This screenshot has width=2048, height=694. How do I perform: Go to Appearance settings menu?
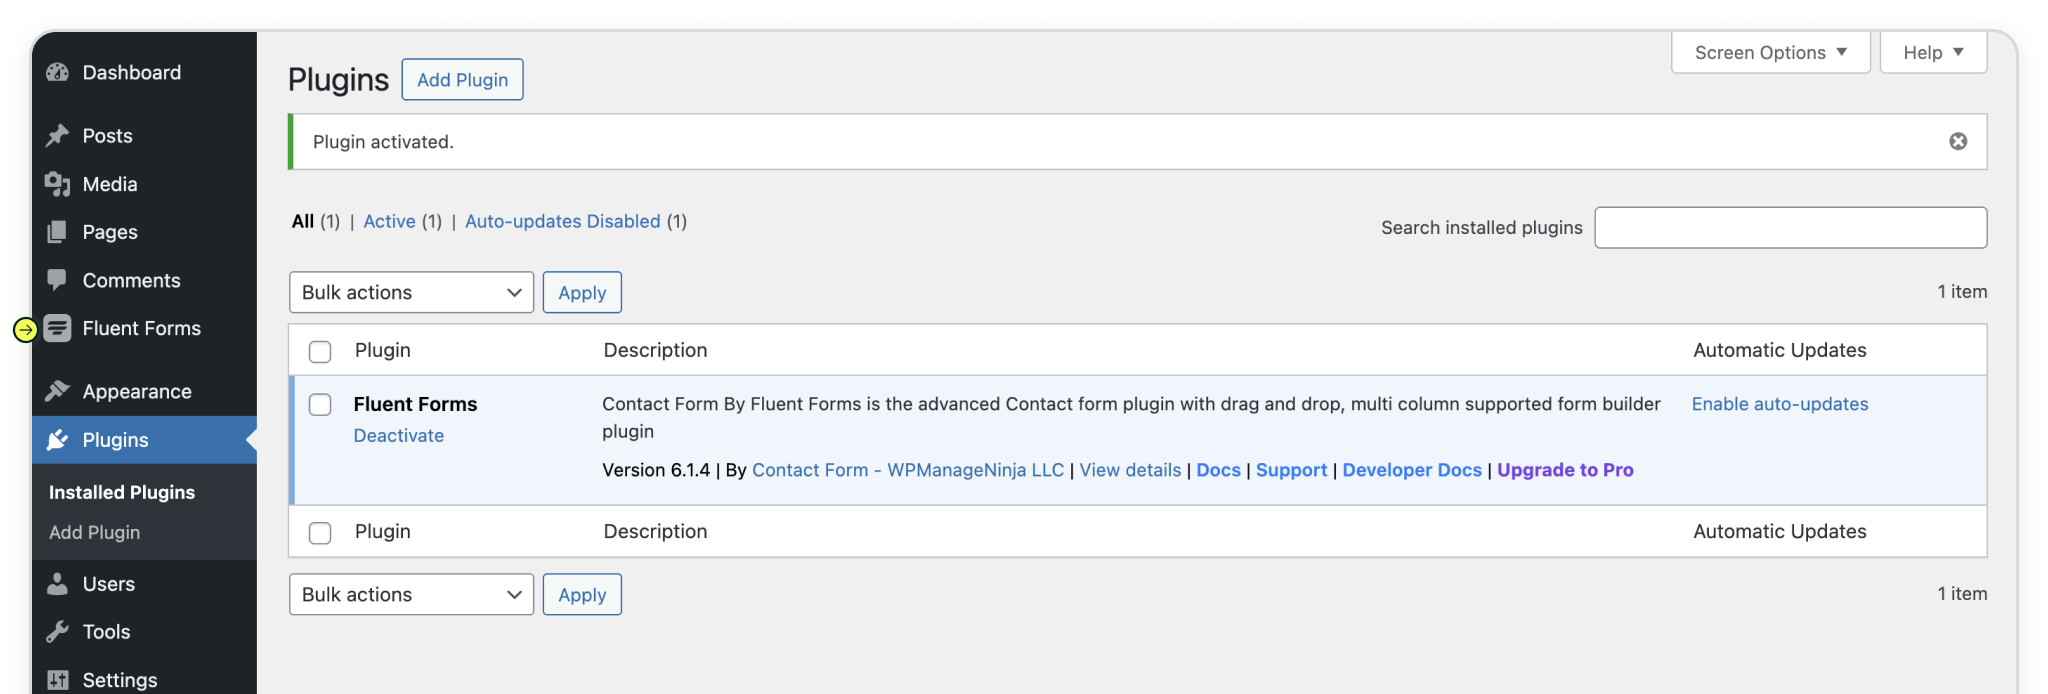tap(137, 391)
